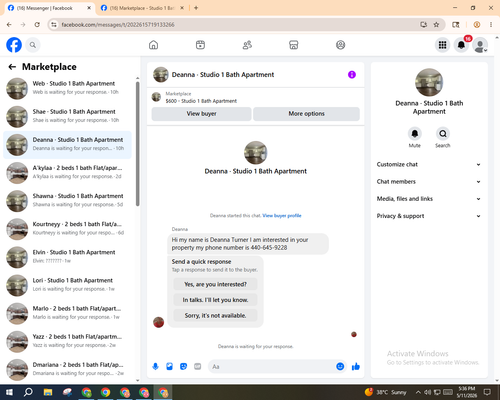This screenshot has width=500, height=400.
Task: Open the account profile avatar menu
Action: (x=480, y=45)
